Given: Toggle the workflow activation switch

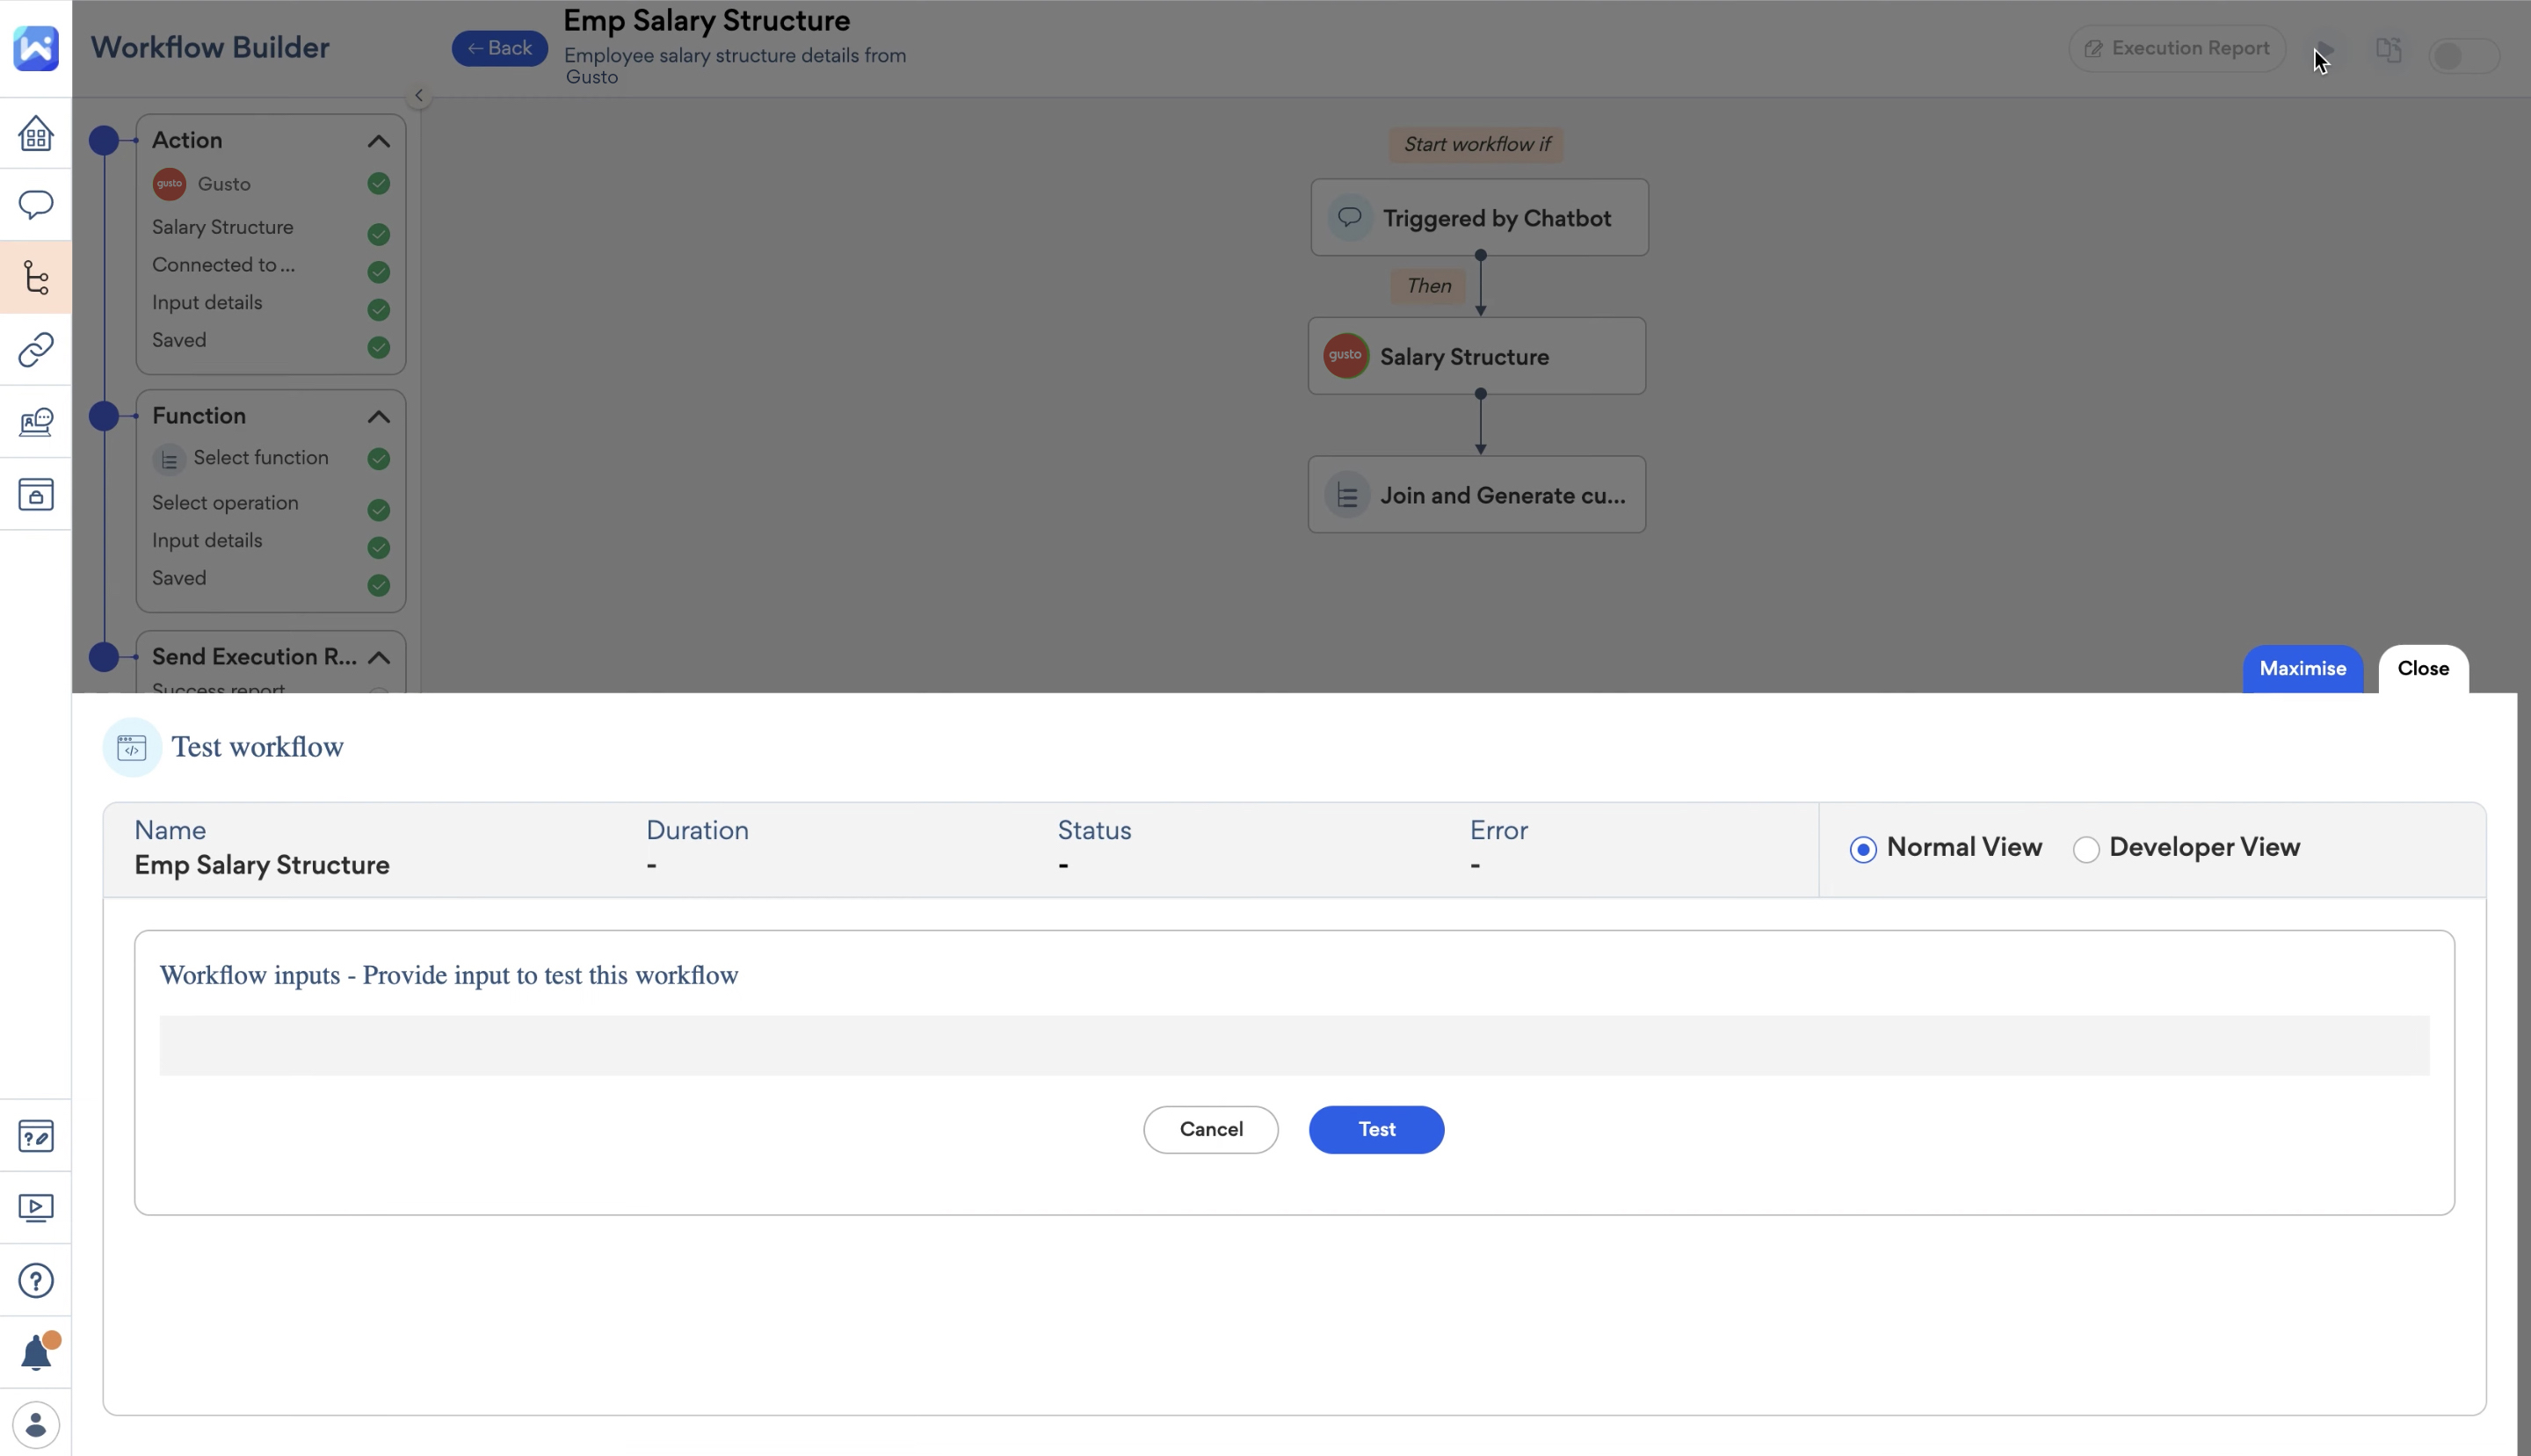Looking at the screenshot, I should (x=2463, y=55).
